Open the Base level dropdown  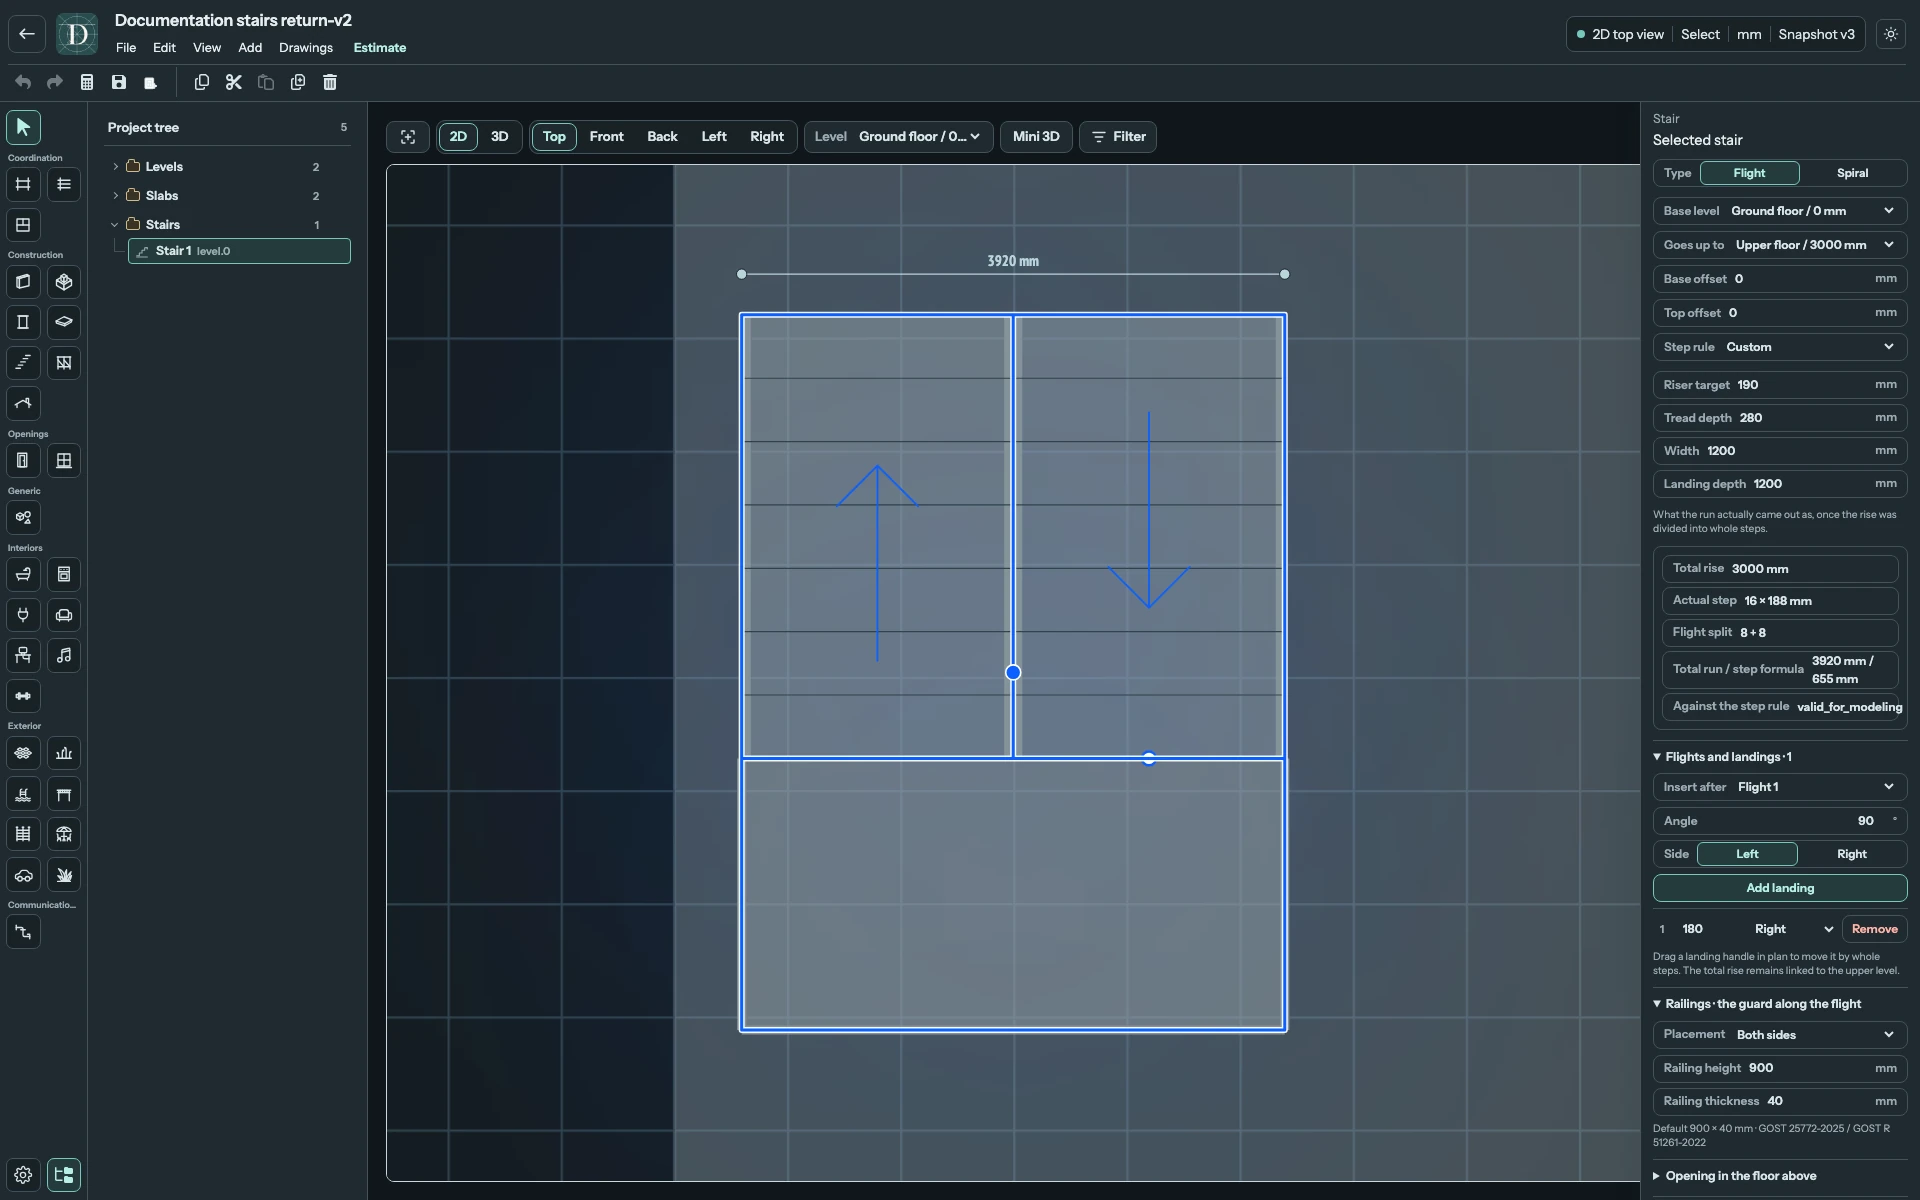[1779, 211]
